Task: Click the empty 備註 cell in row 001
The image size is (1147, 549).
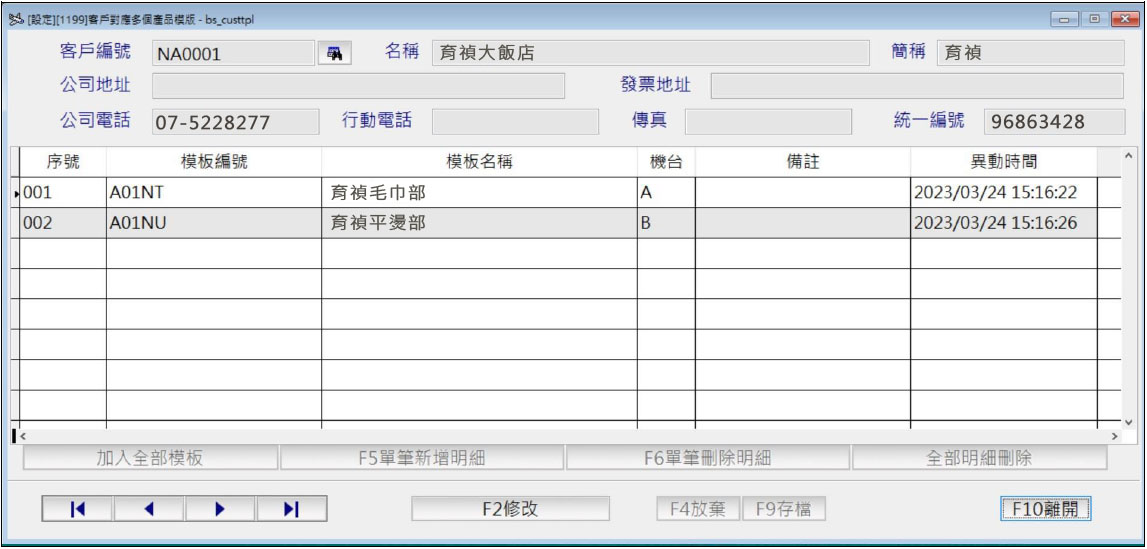Action: click(802, 193)
